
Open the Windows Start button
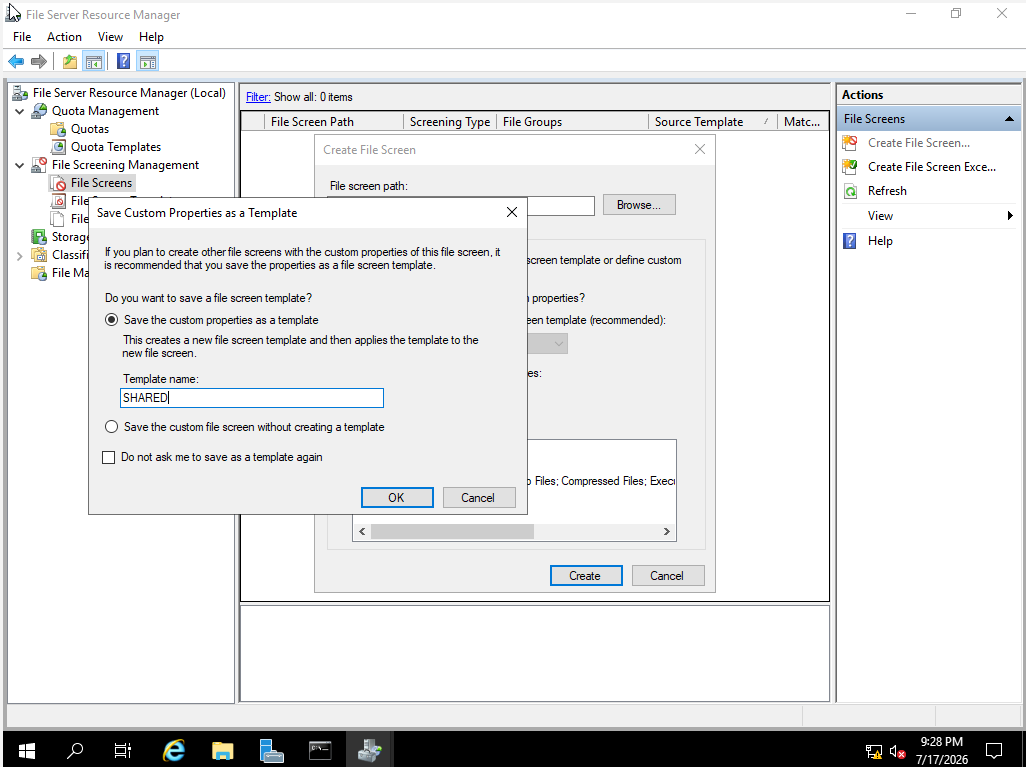26,750
